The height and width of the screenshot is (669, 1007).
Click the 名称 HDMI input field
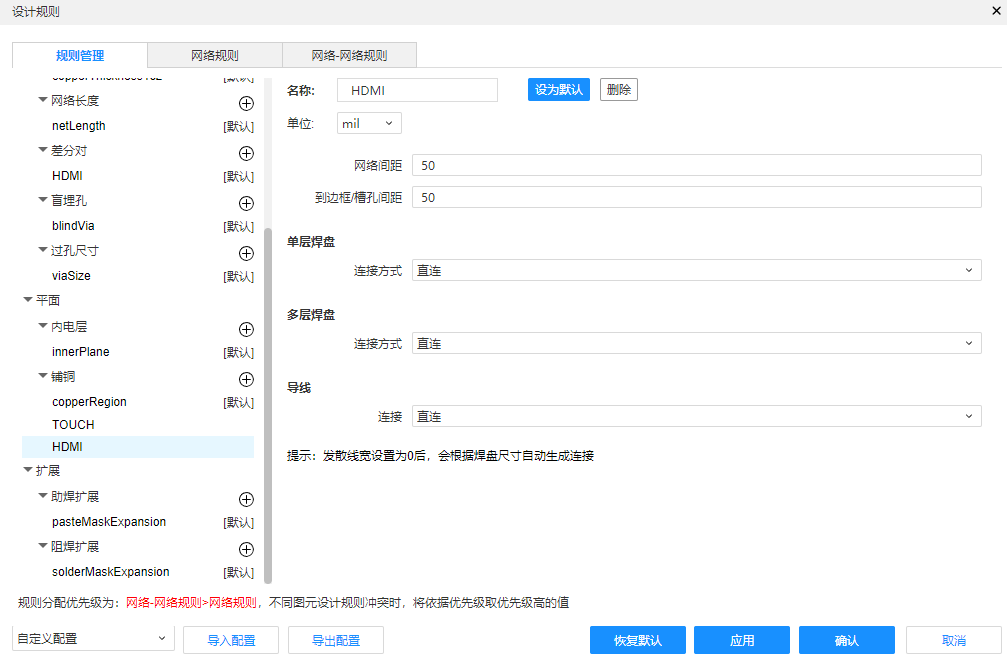tap(417, 91)
